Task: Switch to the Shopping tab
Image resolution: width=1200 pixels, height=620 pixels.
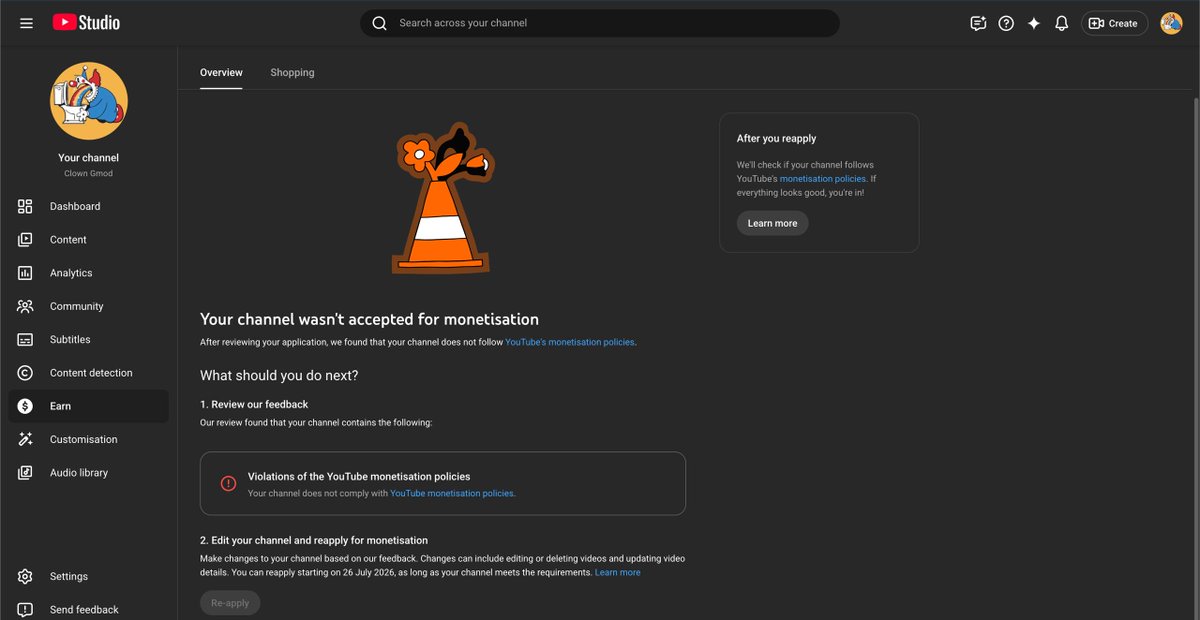Action: coord(292,72)
